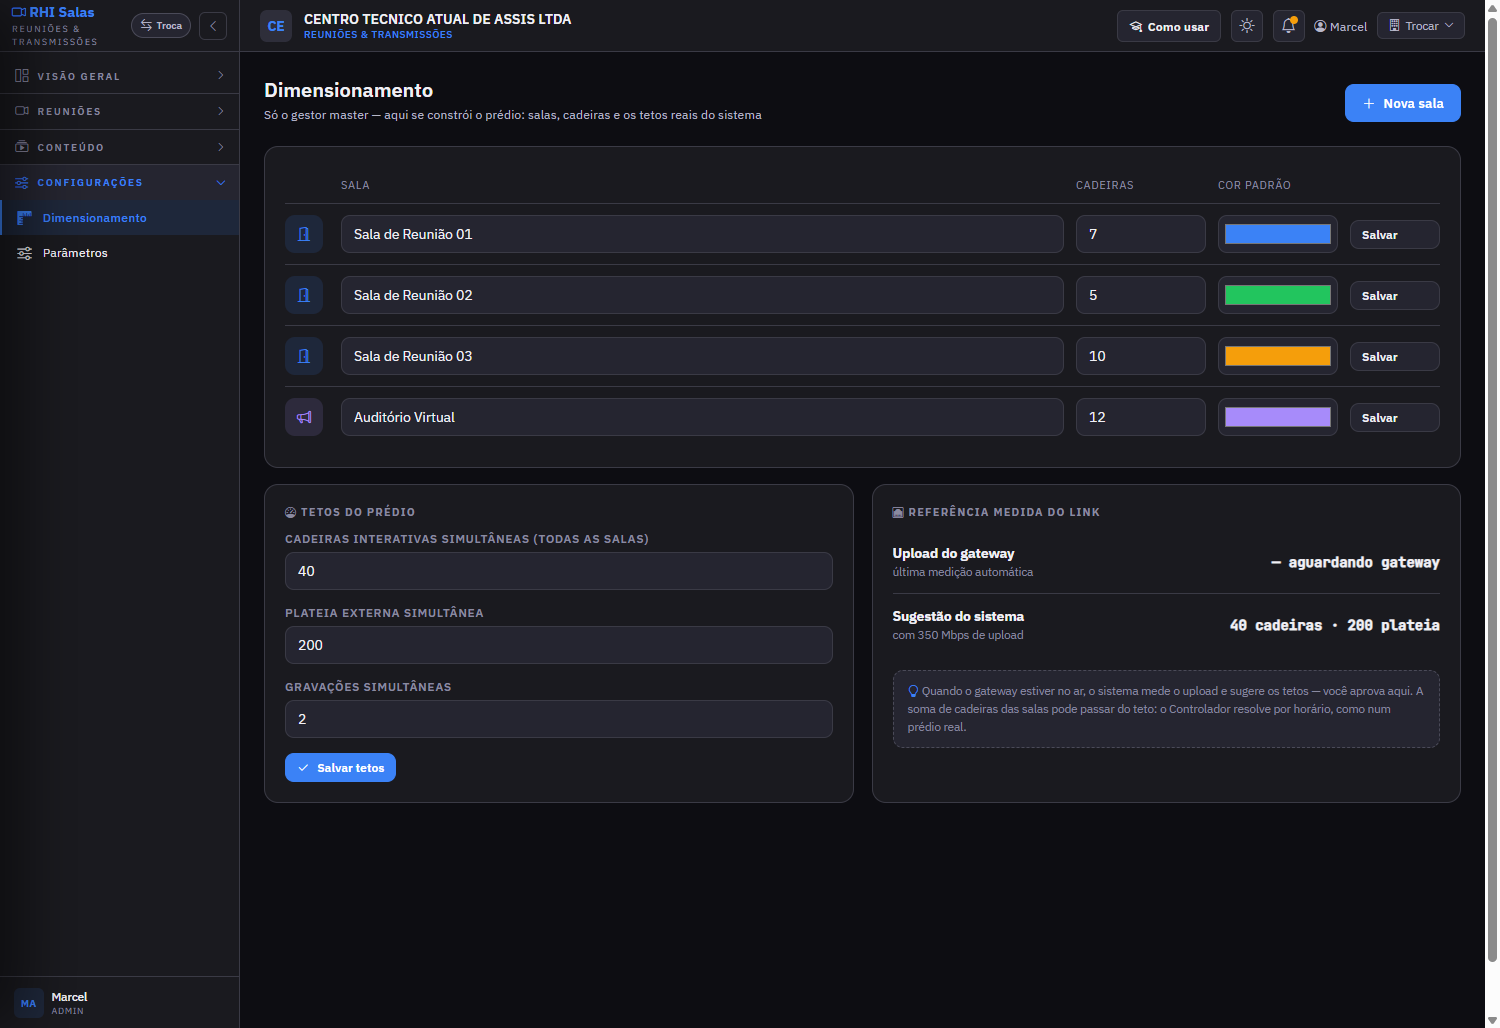Collapse the sidebar with the arrow button

pos(213,26)
